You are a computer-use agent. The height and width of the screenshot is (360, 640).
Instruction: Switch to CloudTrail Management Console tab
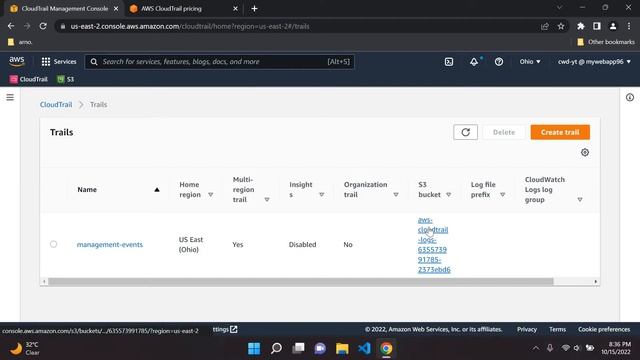[x=64, y=9]
